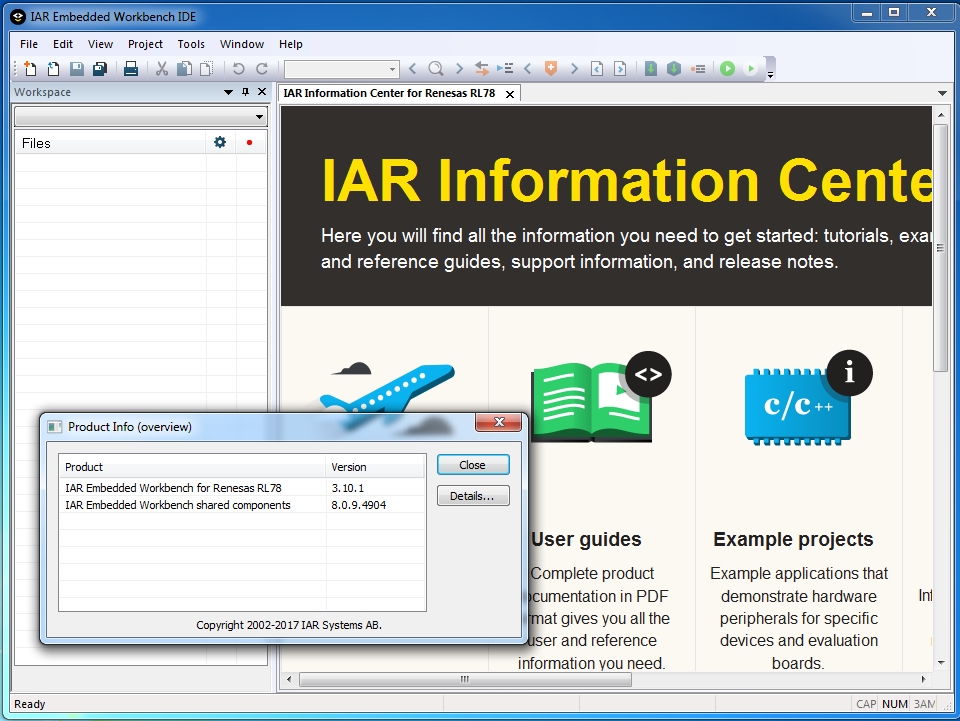Screen dimensions: 960x721
Task: Click the gear icon in Files header
Action: (220, 143)
